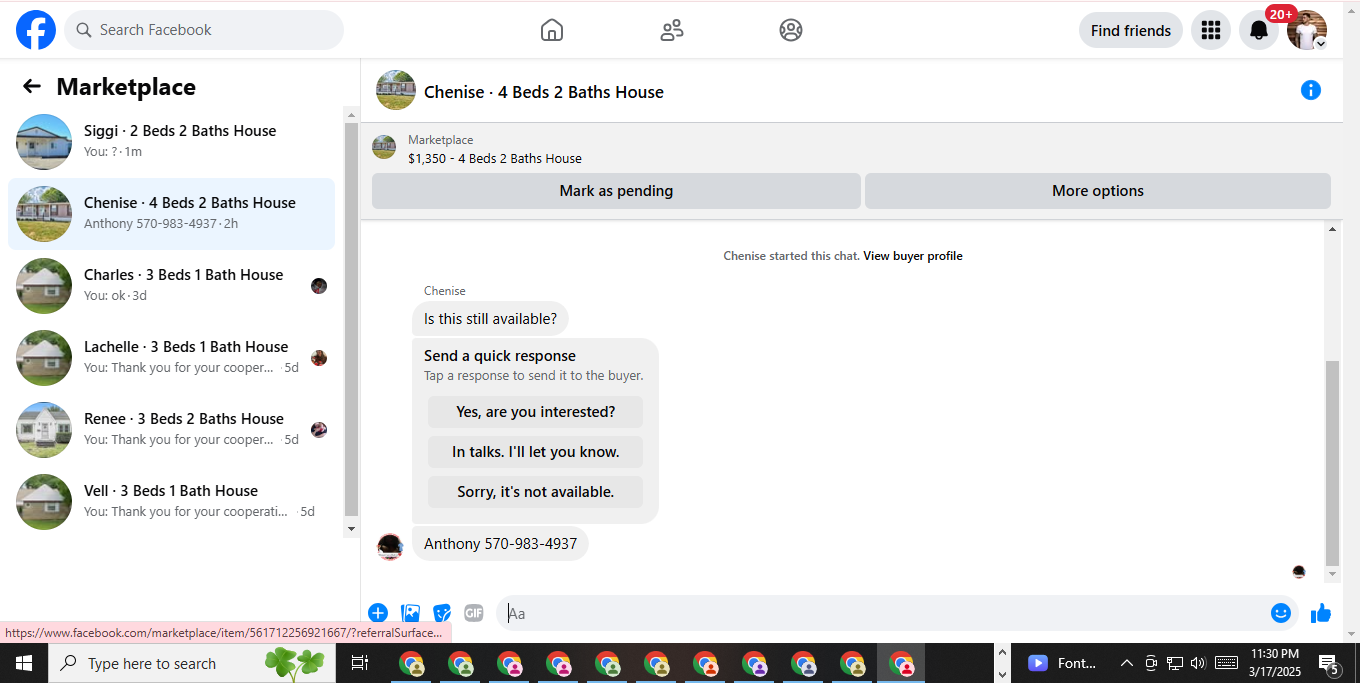Open the Facebook menu grid icon
The image size is (1360, 683).
click(x=1211, y=30)
